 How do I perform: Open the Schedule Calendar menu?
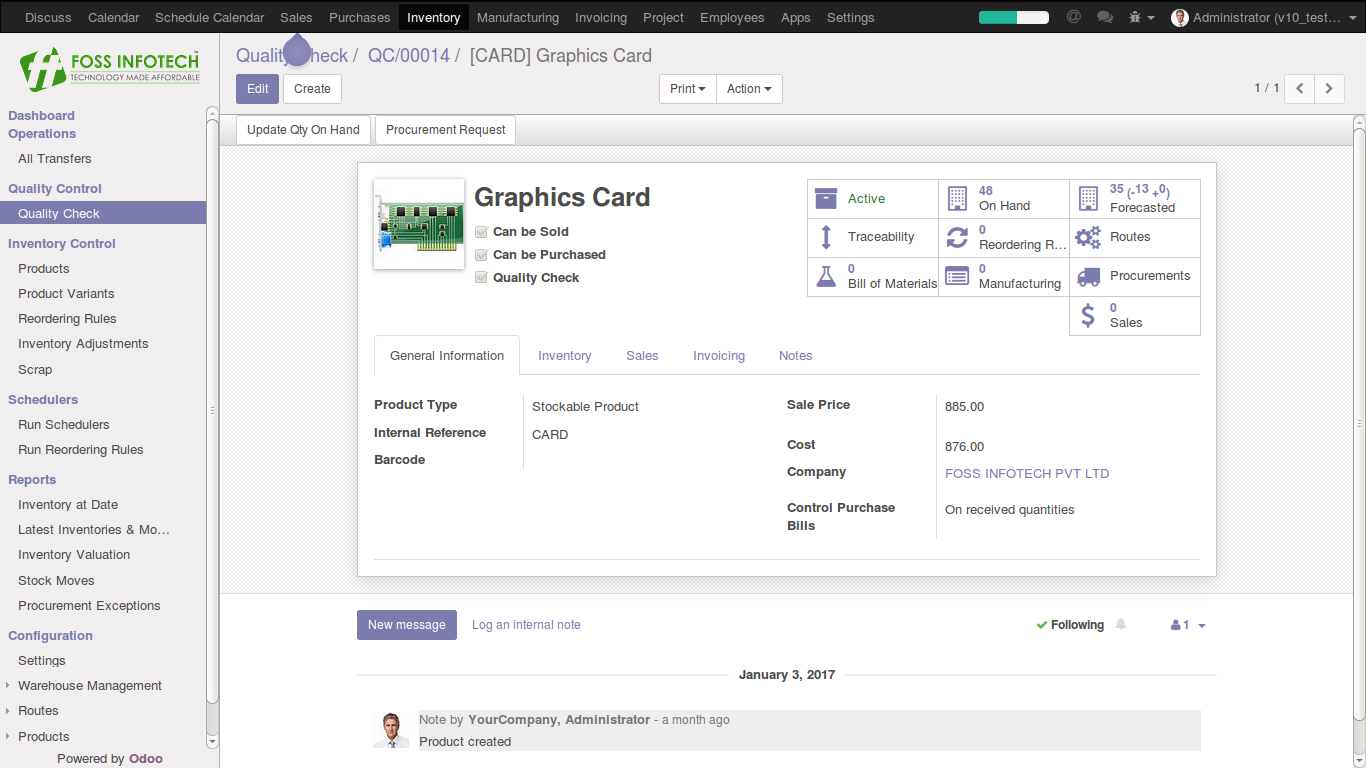(x=210, y=17)
